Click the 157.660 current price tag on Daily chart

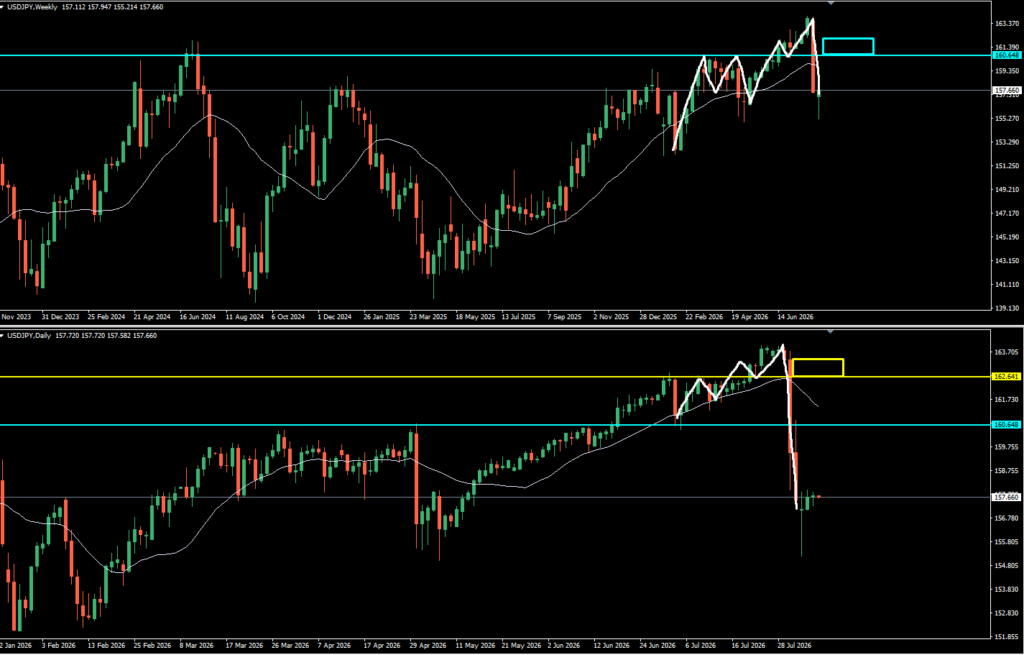click(x=1007, y=498)
